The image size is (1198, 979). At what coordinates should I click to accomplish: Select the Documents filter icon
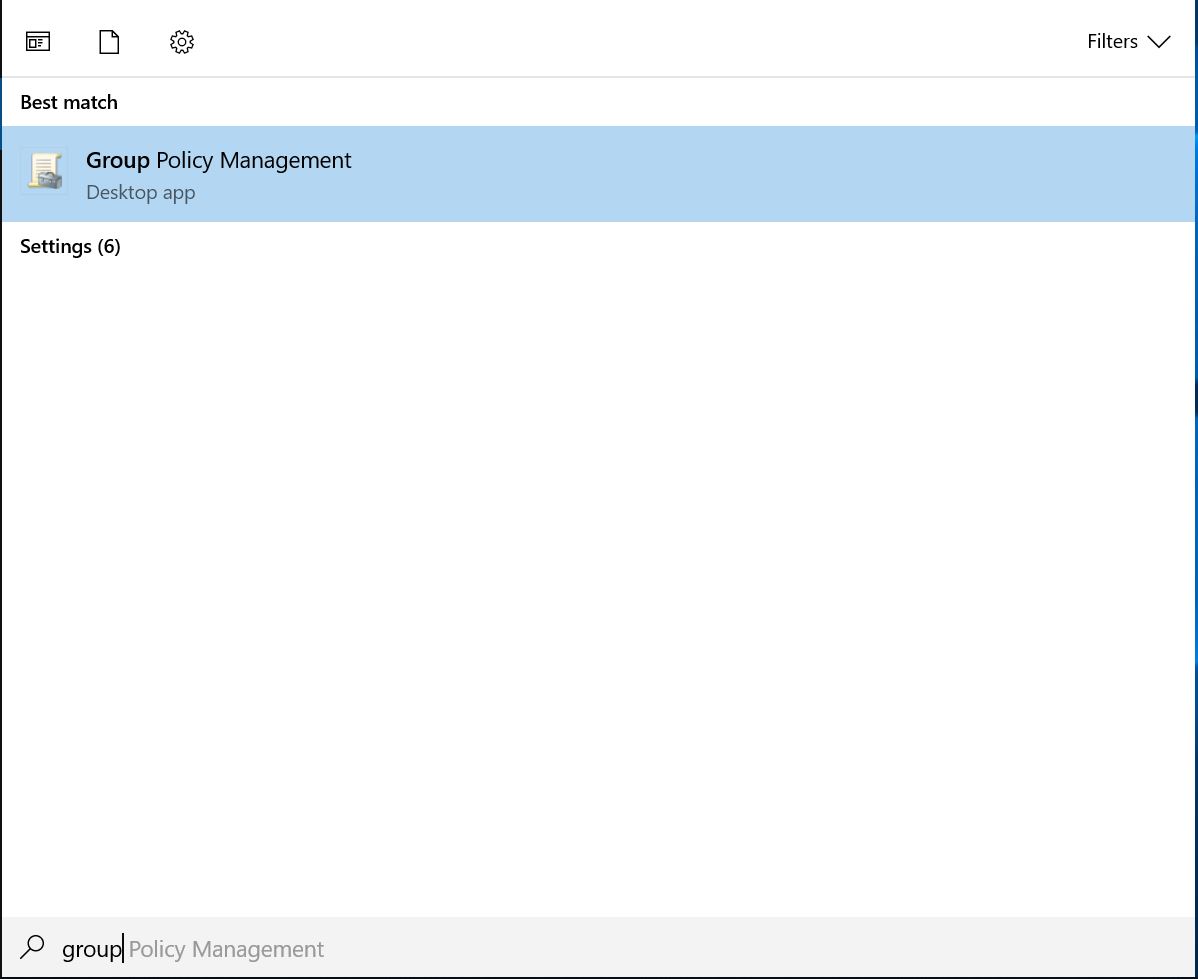tap(108, 41)
